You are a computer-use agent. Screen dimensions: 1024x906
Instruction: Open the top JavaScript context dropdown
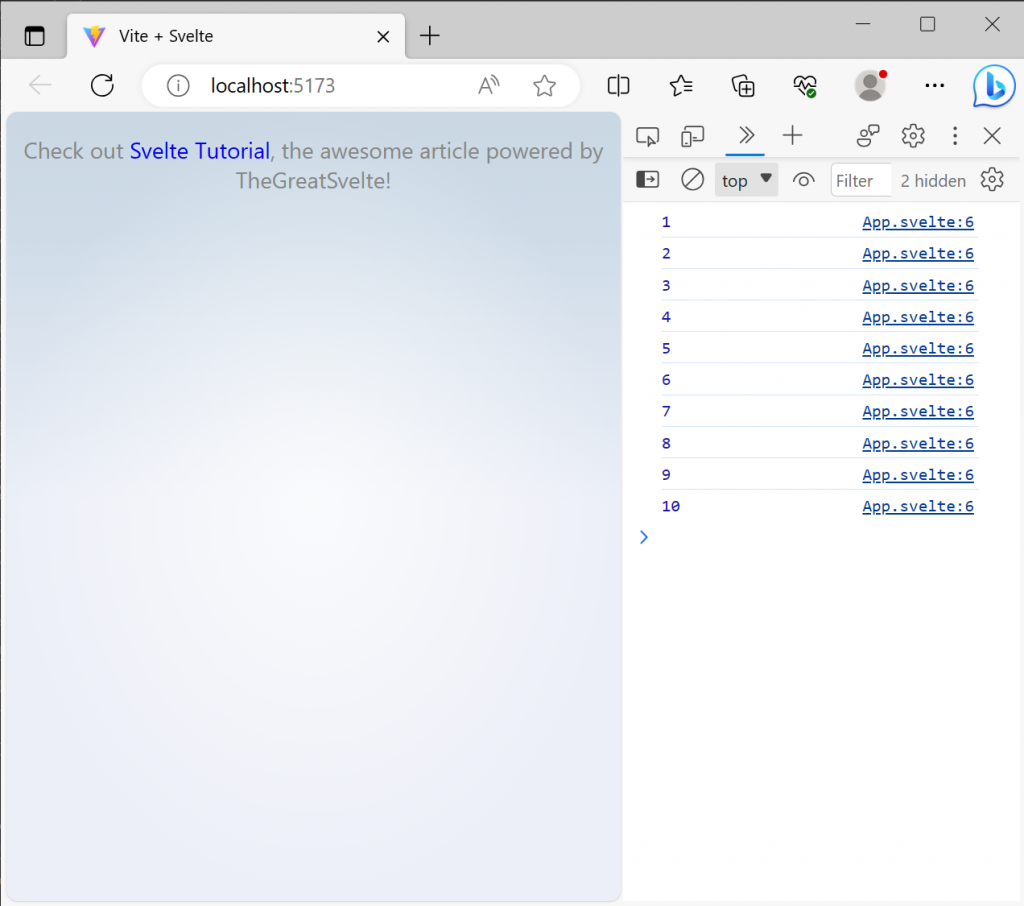pyautogui.click(x=746, y=180)
